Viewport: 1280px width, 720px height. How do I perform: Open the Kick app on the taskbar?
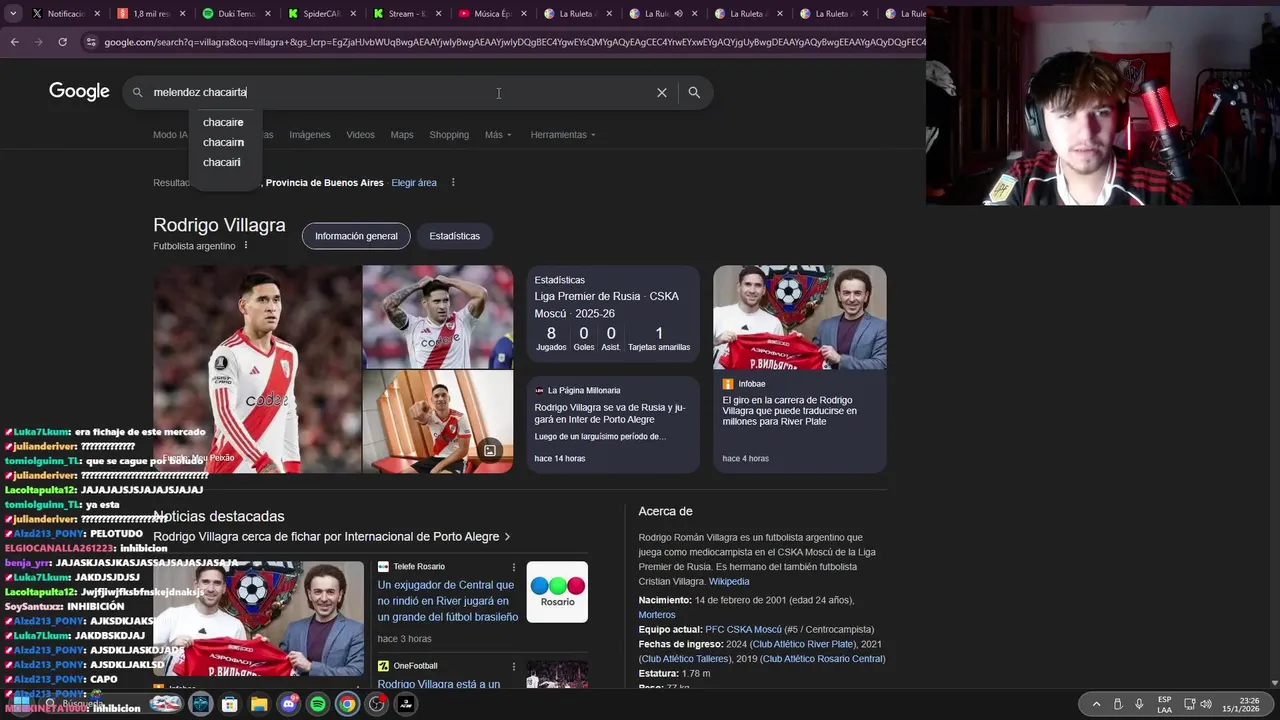pyautogui.click(x=406, y=704)
